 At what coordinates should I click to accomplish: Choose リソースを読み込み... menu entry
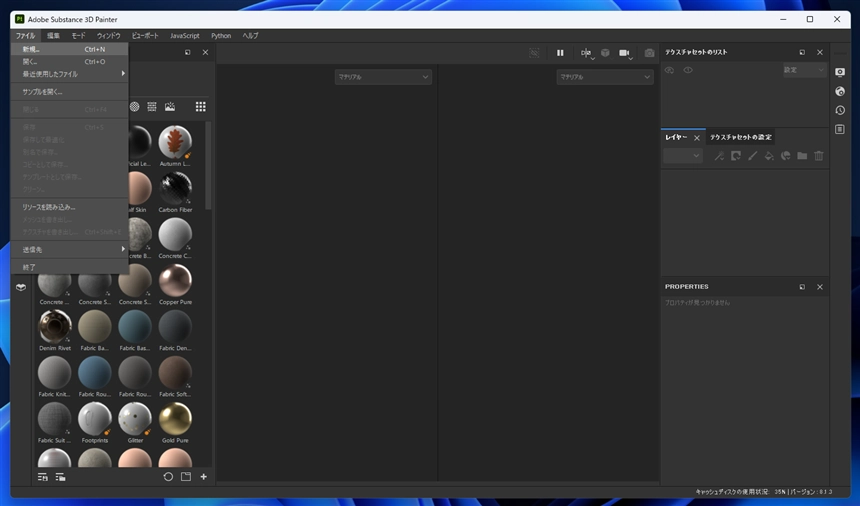pos(70,207)
